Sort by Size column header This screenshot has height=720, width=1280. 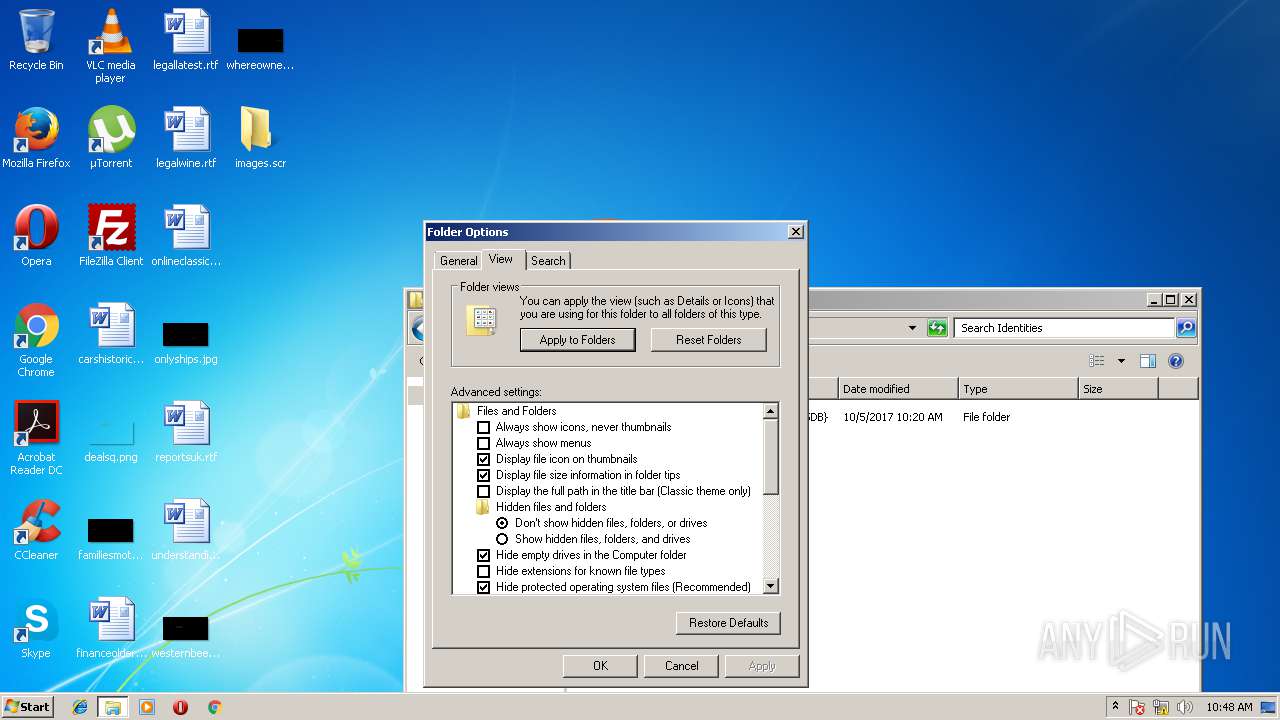(1118, 389)
